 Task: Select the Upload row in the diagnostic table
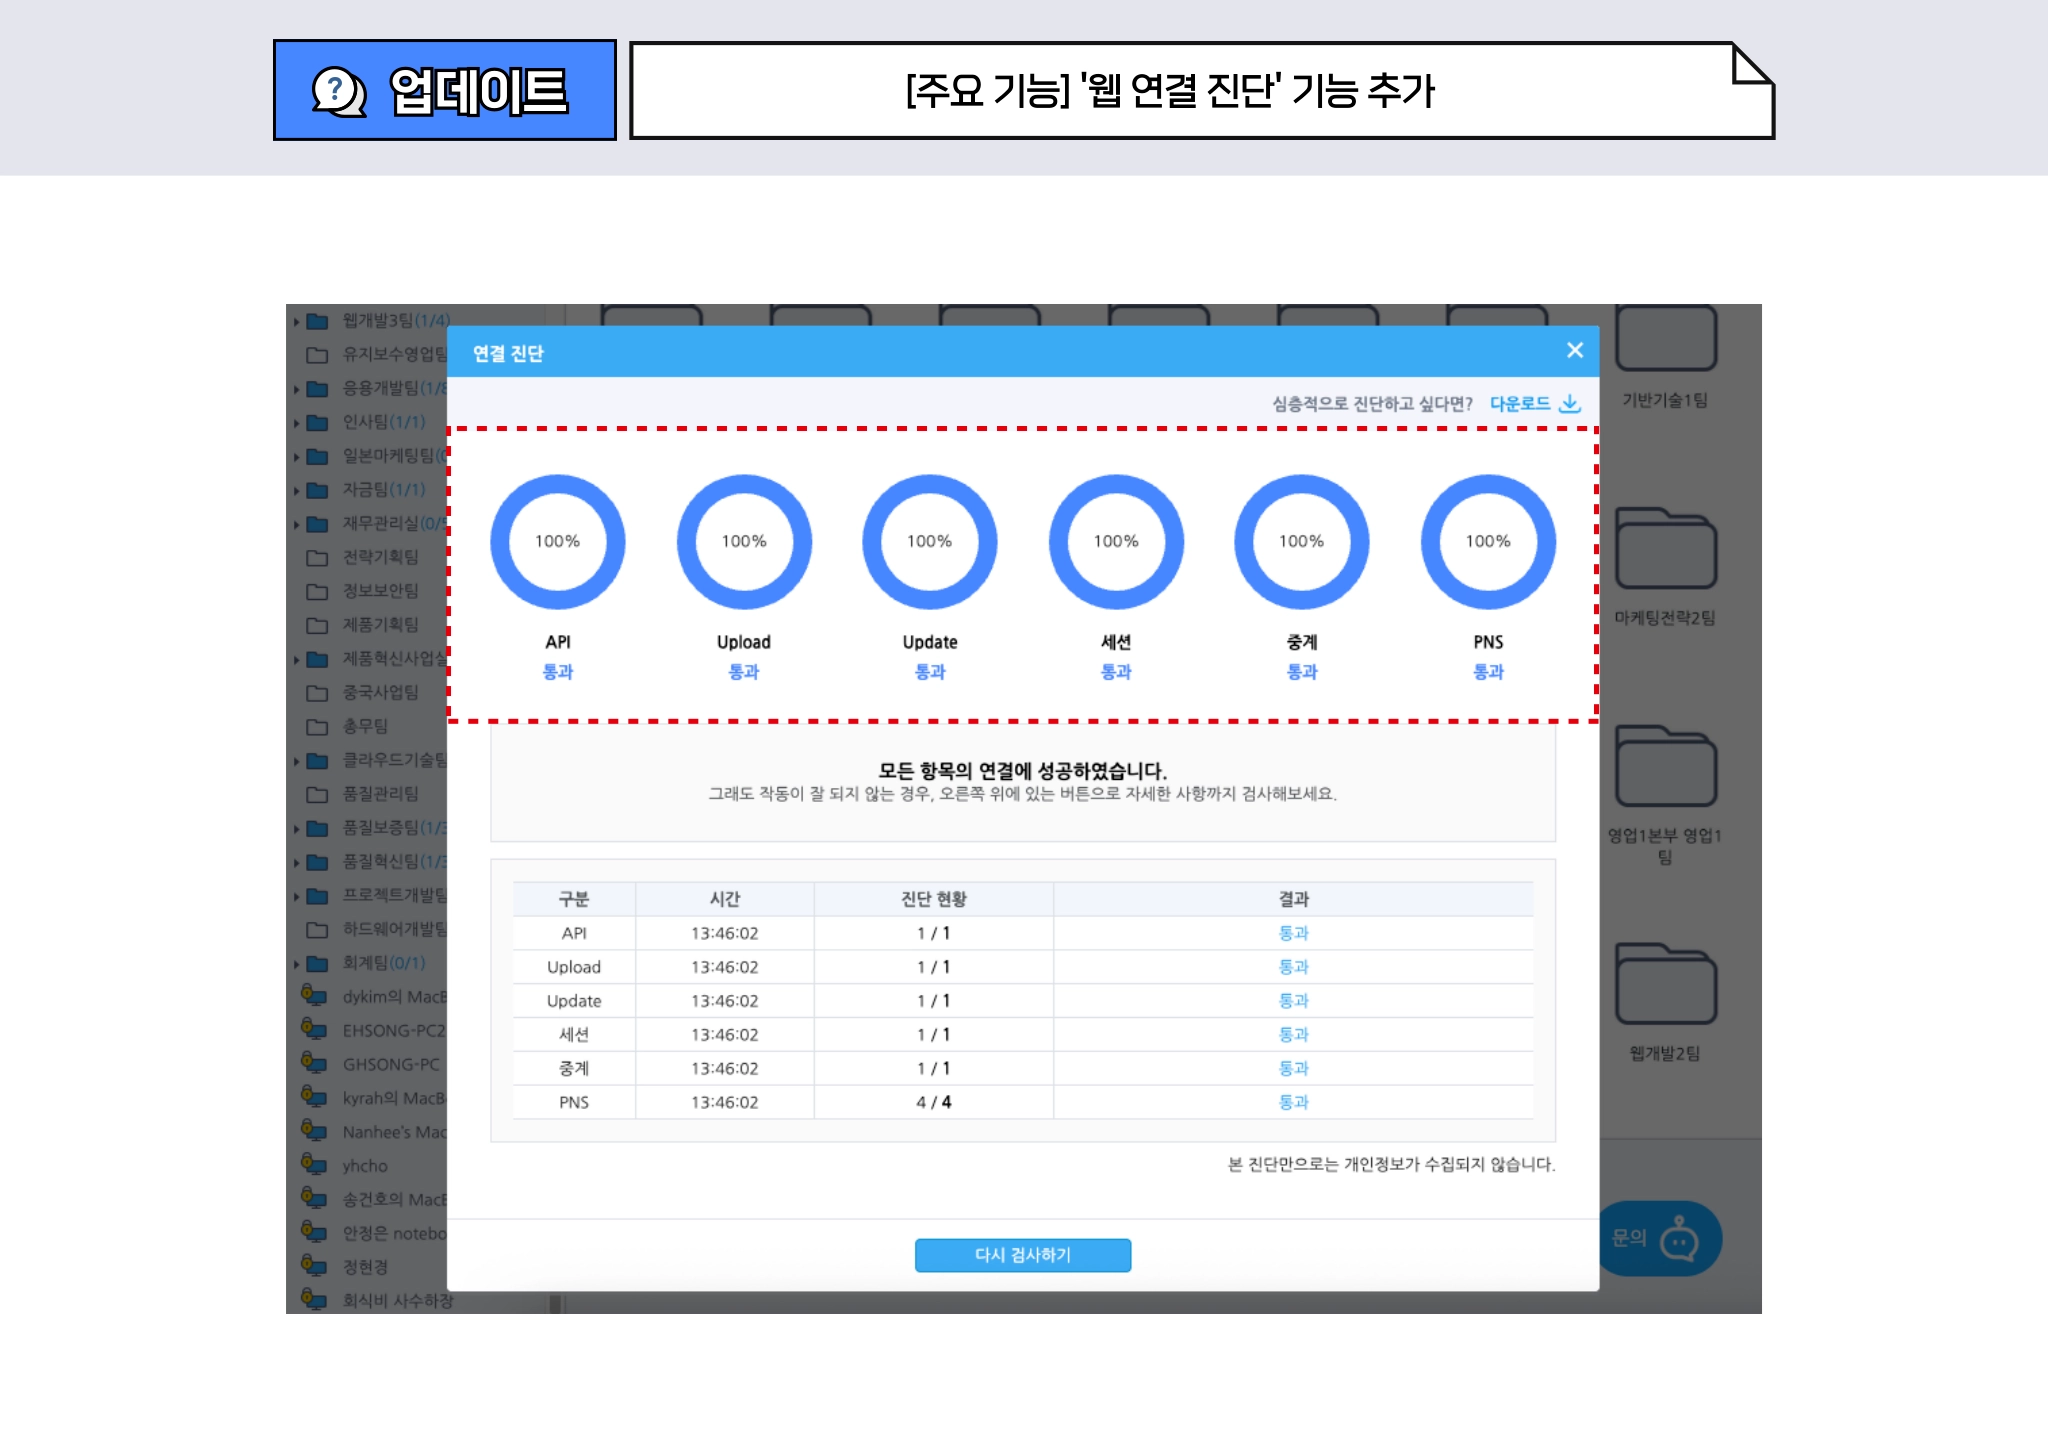tap(1022, 967)
